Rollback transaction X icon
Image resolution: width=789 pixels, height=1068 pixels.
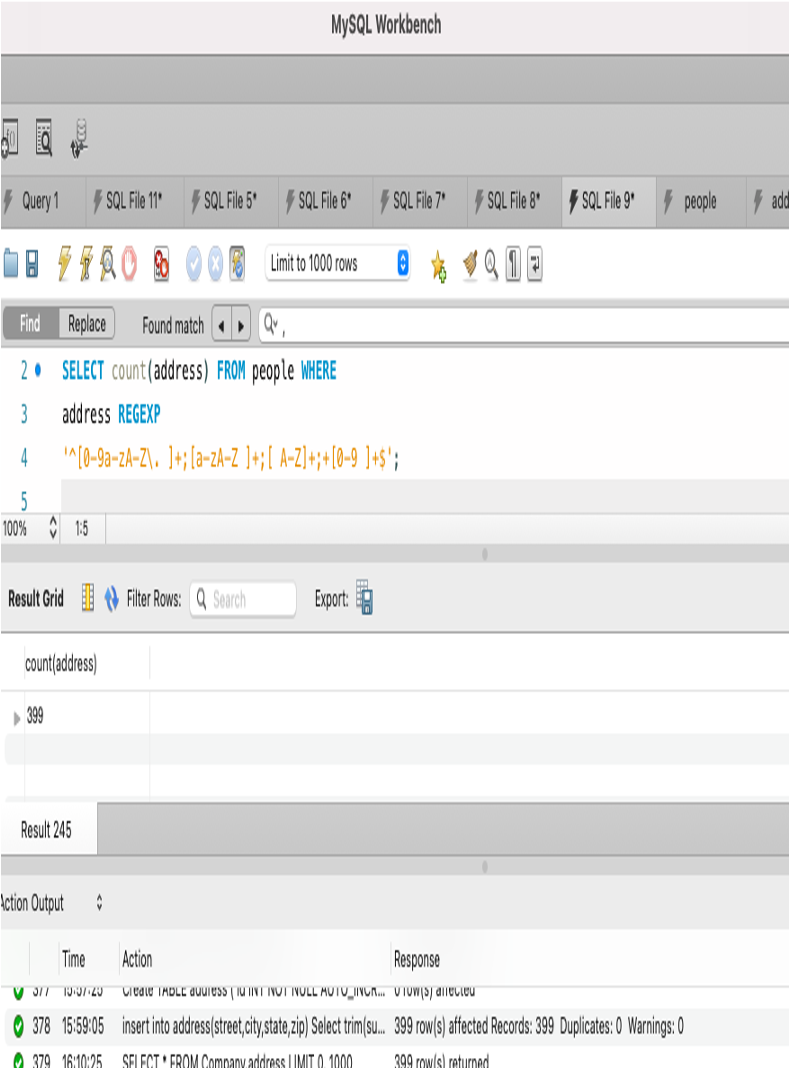[215, 264]
